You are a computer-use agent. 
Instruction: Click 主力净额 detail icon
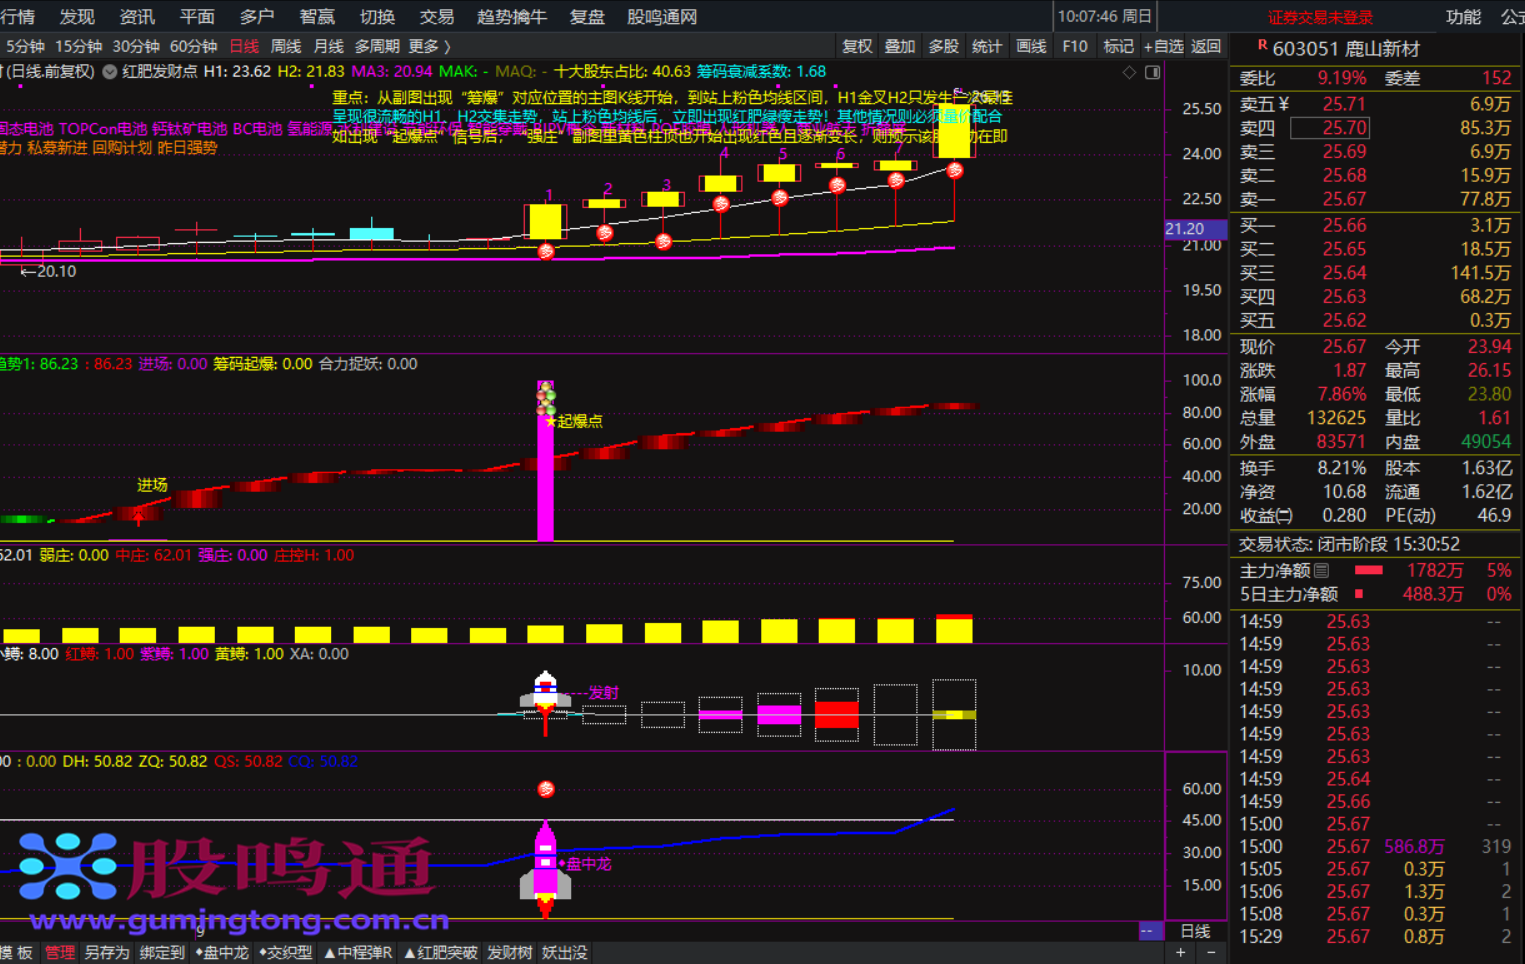point(1321,571)
